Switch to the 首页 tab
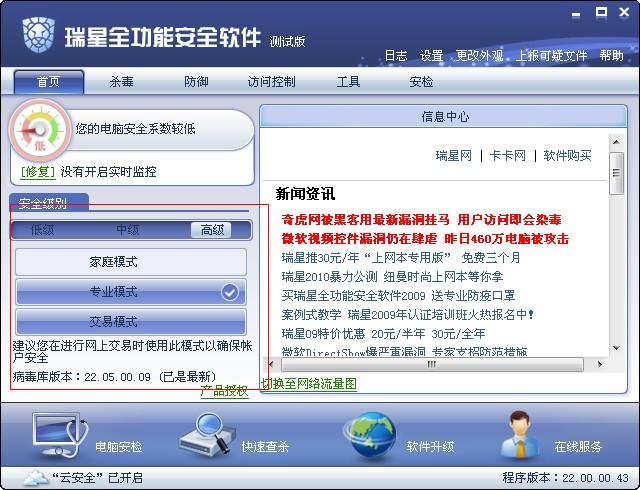The width and height of the screenshot is (640, 490). pyautogui.click(x=49, y=82)
